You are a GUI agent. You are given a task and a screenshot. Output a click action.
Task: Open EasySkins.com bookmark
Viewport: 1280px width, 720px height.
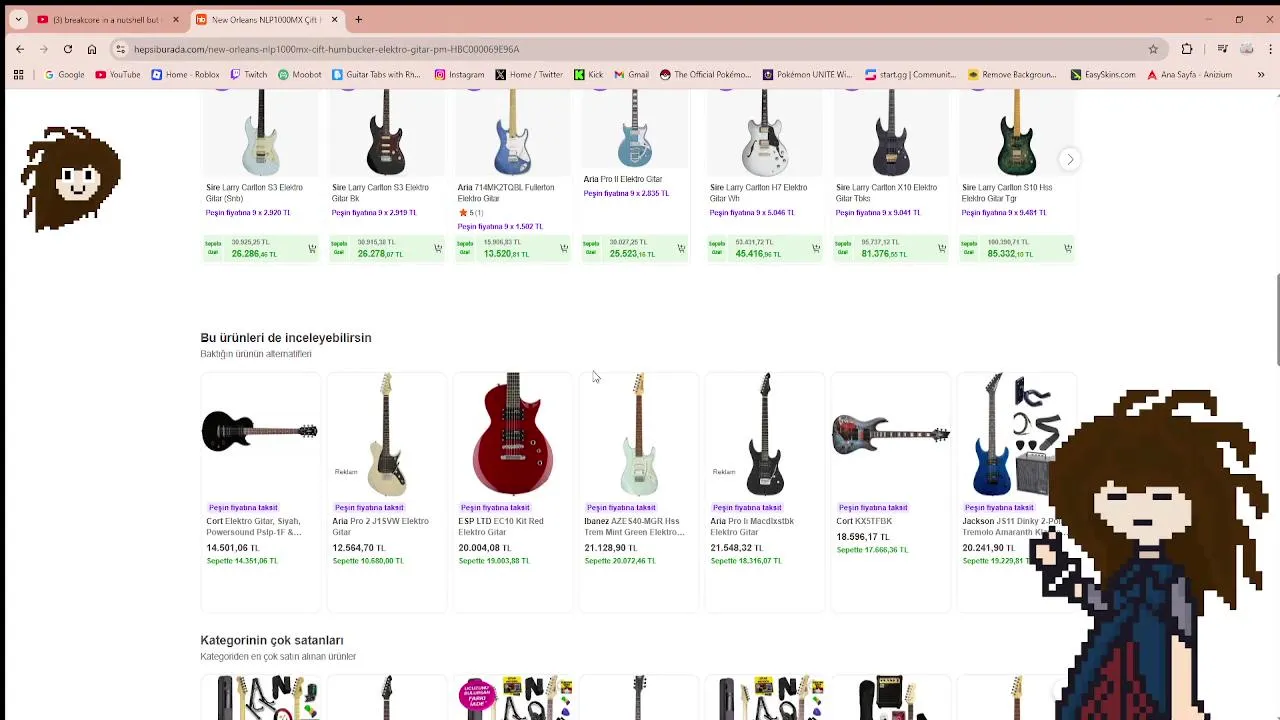click(x=1103, y=74)
